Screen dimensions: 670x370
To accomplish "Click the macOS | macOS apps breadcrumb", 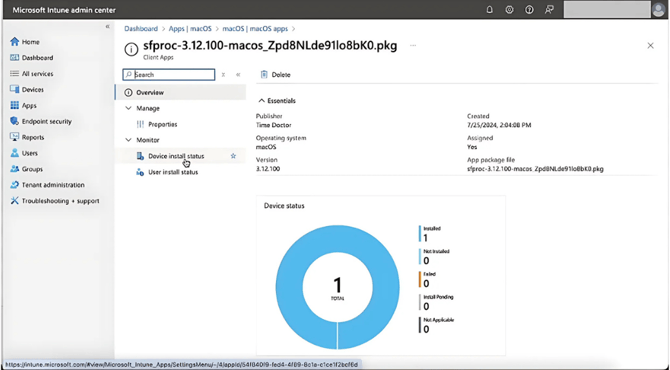I will [255, 29].
